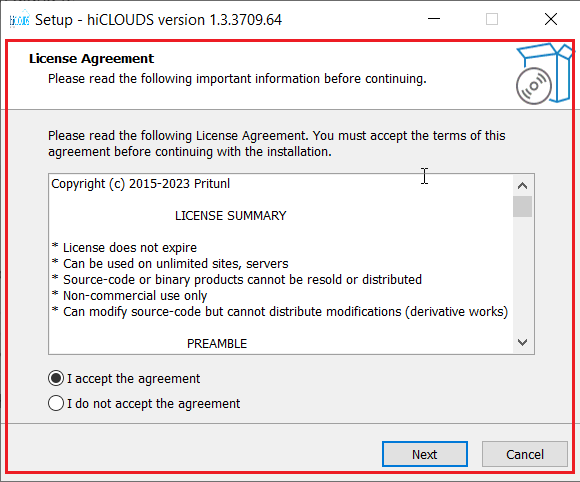Click "Copyright (c) 2015-2023 Pritunl" text
The height and width of the screenshot is (482, 580).
(x=141, y=184)
